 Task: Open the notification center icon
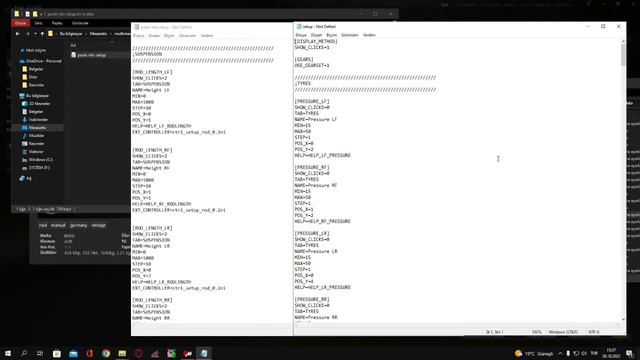point(629,353)
